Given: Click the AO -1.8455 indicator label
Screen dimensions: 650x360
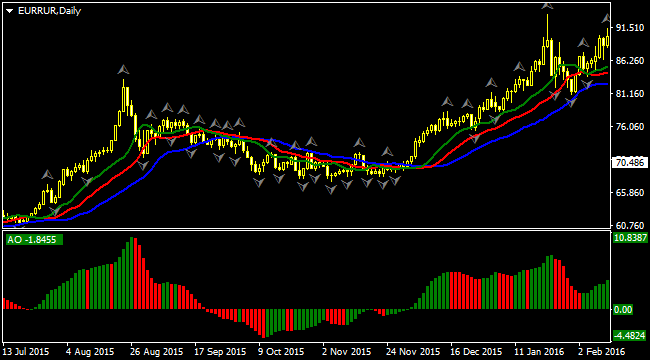Looking at the screenshot, I should [x=34, y=239].
